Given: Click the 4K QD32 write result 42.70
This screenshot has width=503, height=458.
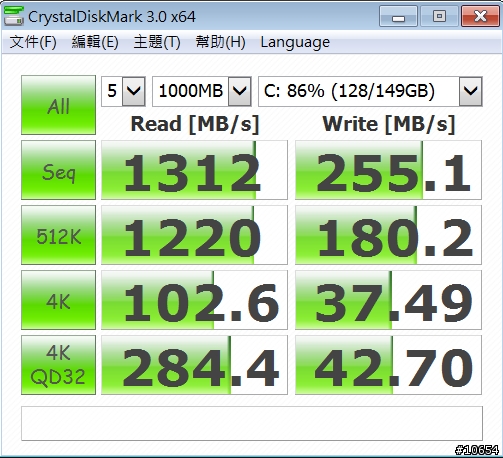Looking at the screenshot, I should point(388,365).
